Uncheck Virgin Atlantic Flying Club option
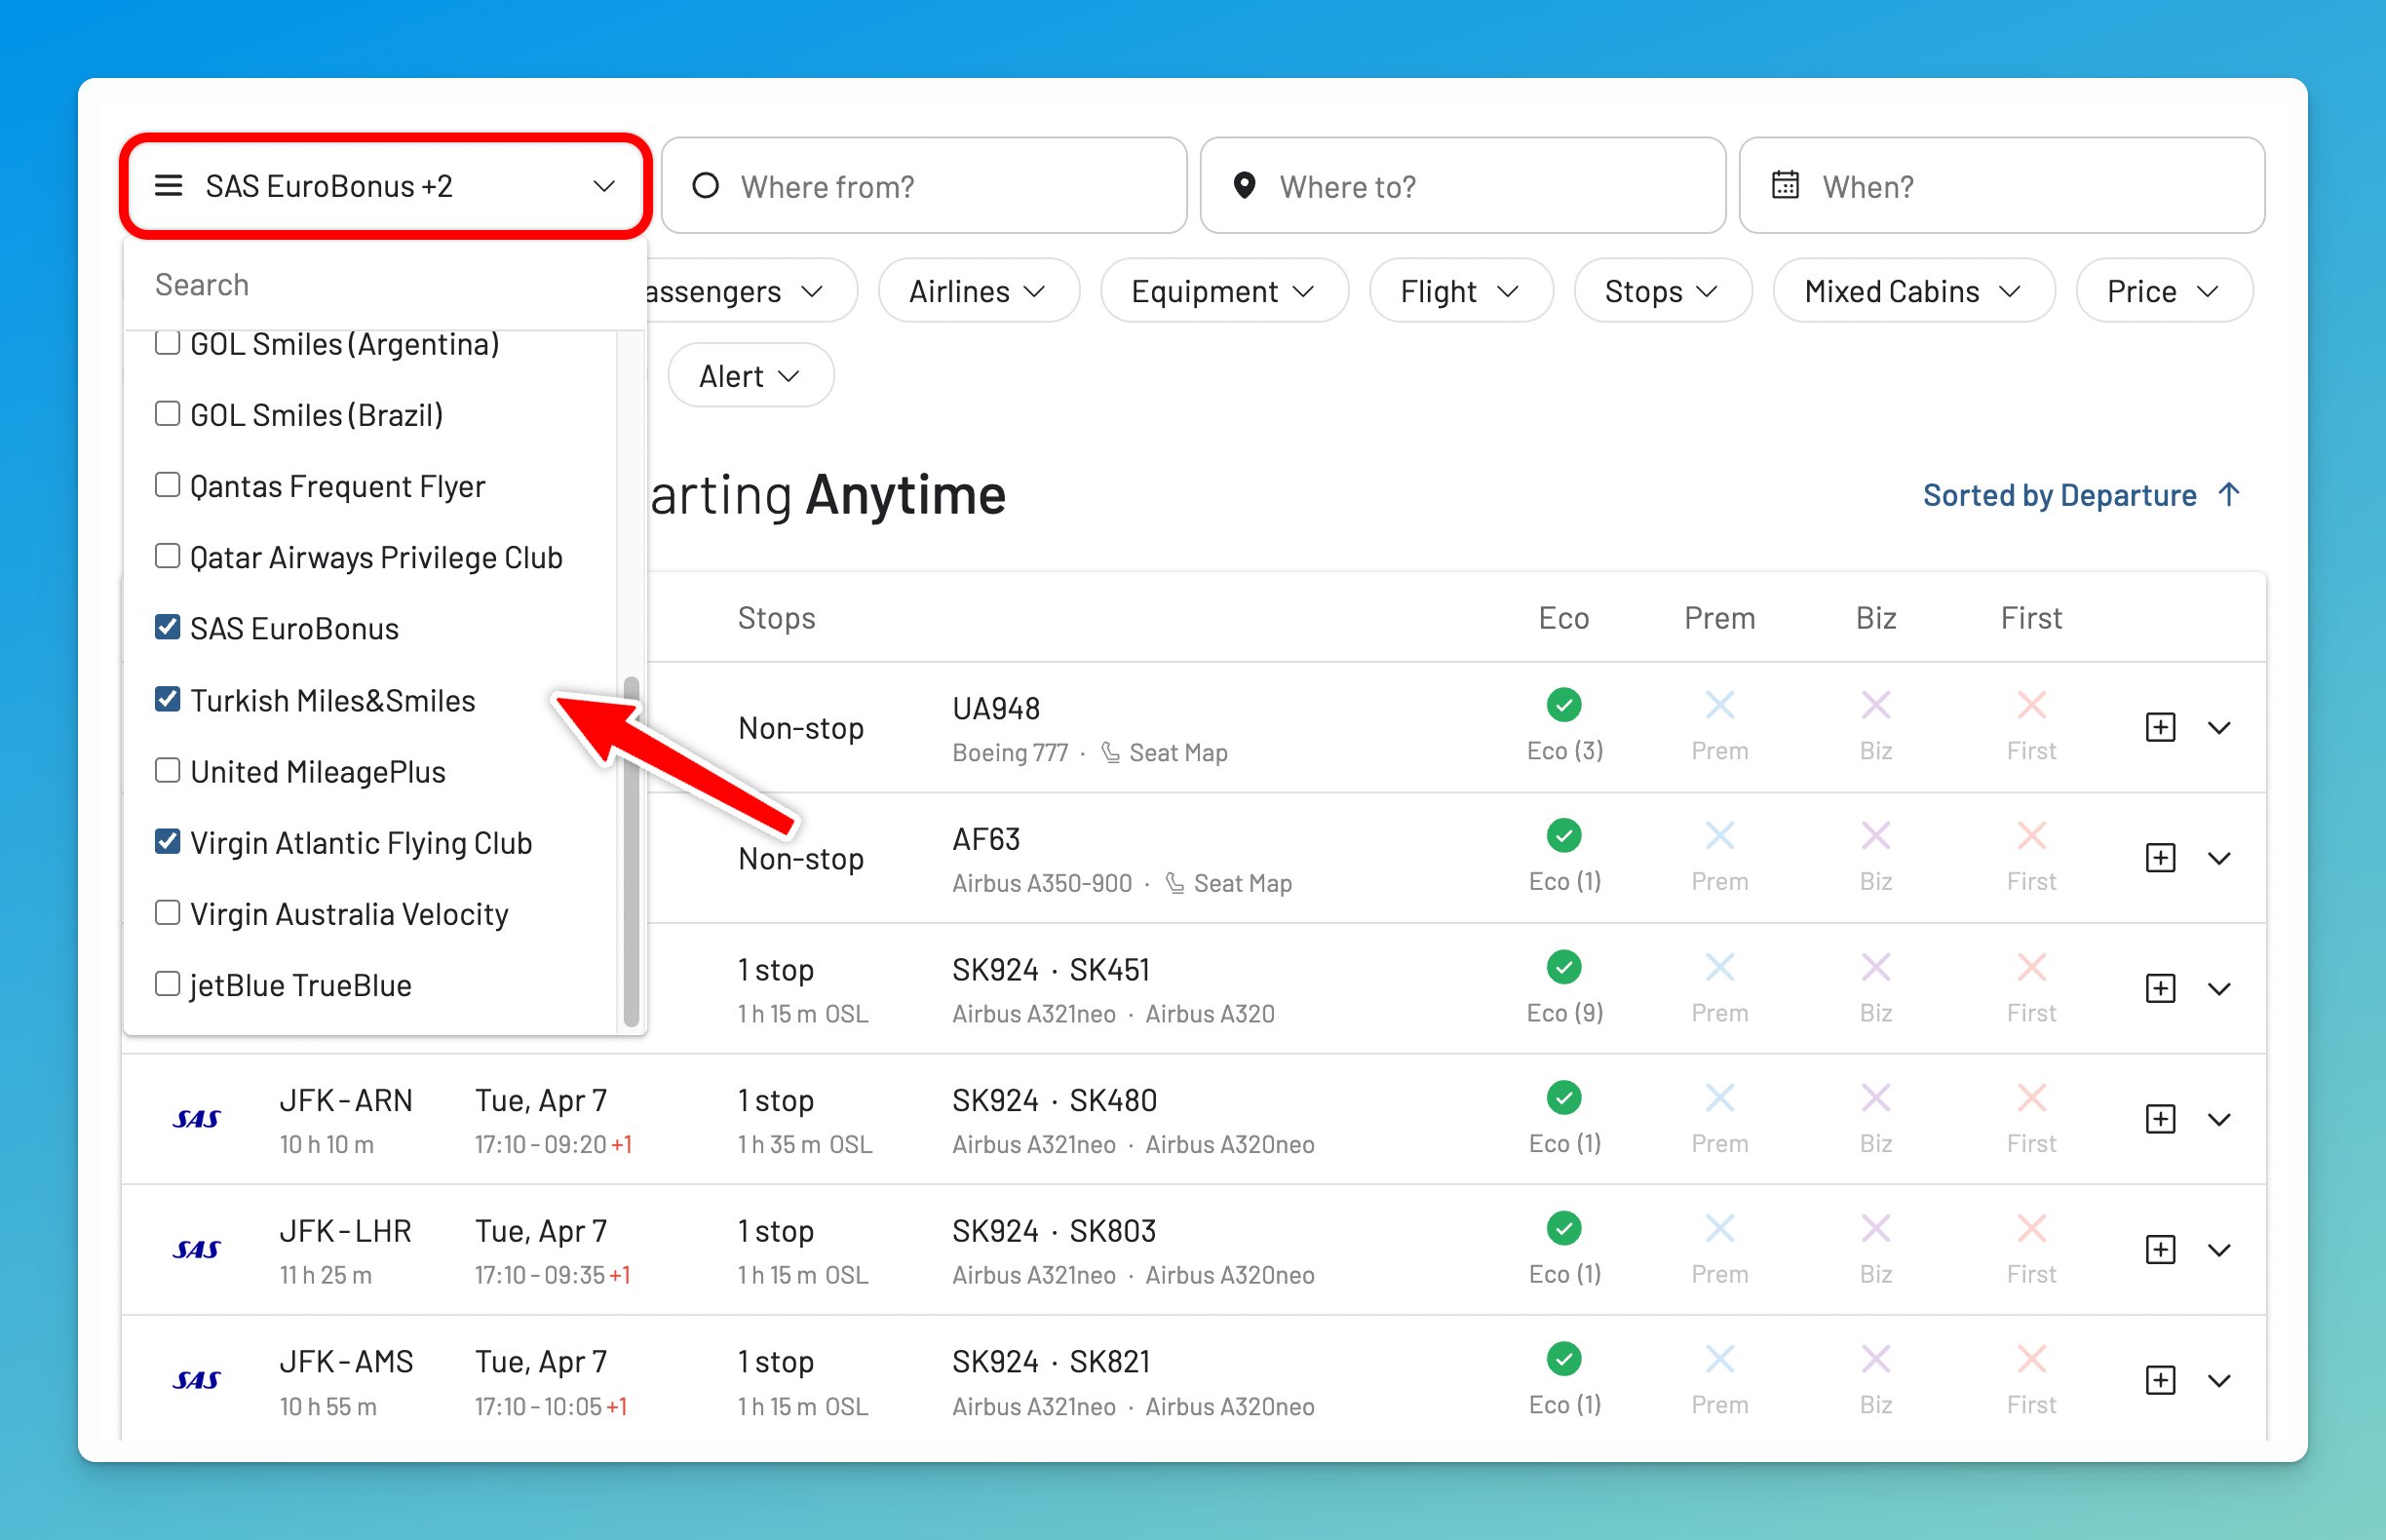2386x1540 pixels. 167,842
